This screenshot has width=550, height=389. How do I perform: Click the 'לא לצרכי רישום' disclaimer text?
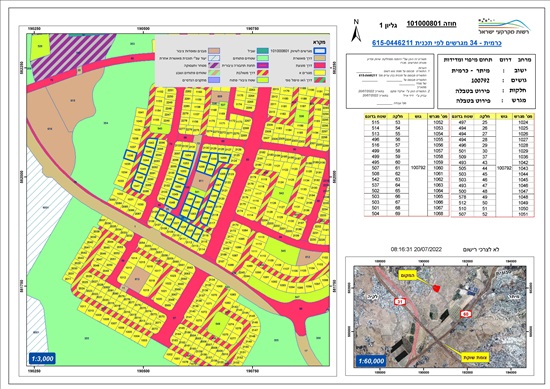point(482,250)
